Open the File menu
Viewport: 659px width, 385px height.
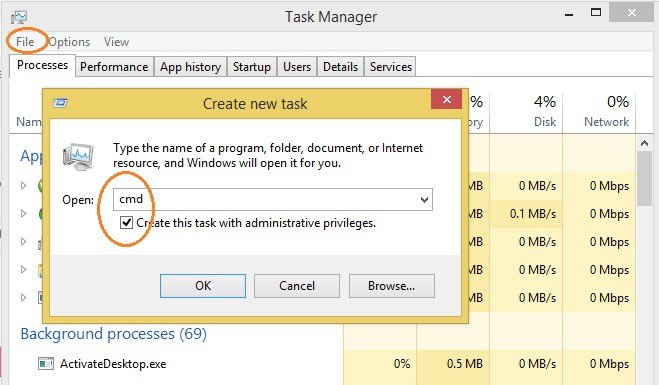pyautogui.click(x=25, y=42)
